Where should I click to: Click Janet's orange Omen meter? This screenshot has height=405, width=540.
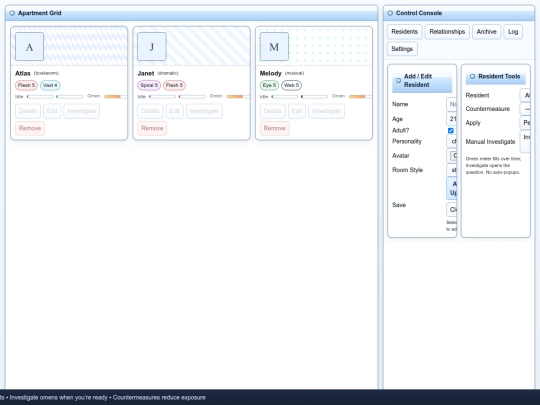click(x=238, y=97)
